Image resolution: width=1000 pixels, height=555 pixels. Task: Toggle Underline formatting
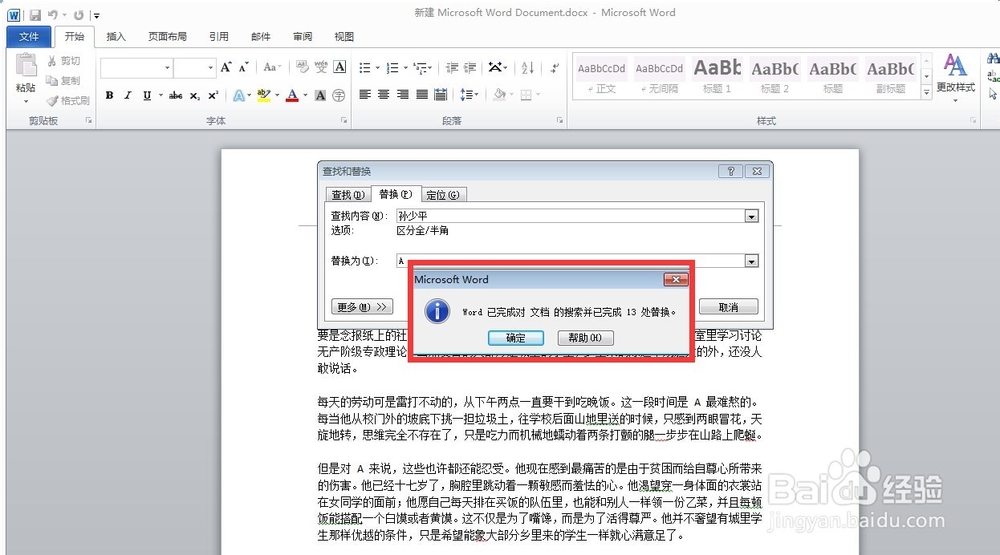pyautogui.click(x=147, y=95)
